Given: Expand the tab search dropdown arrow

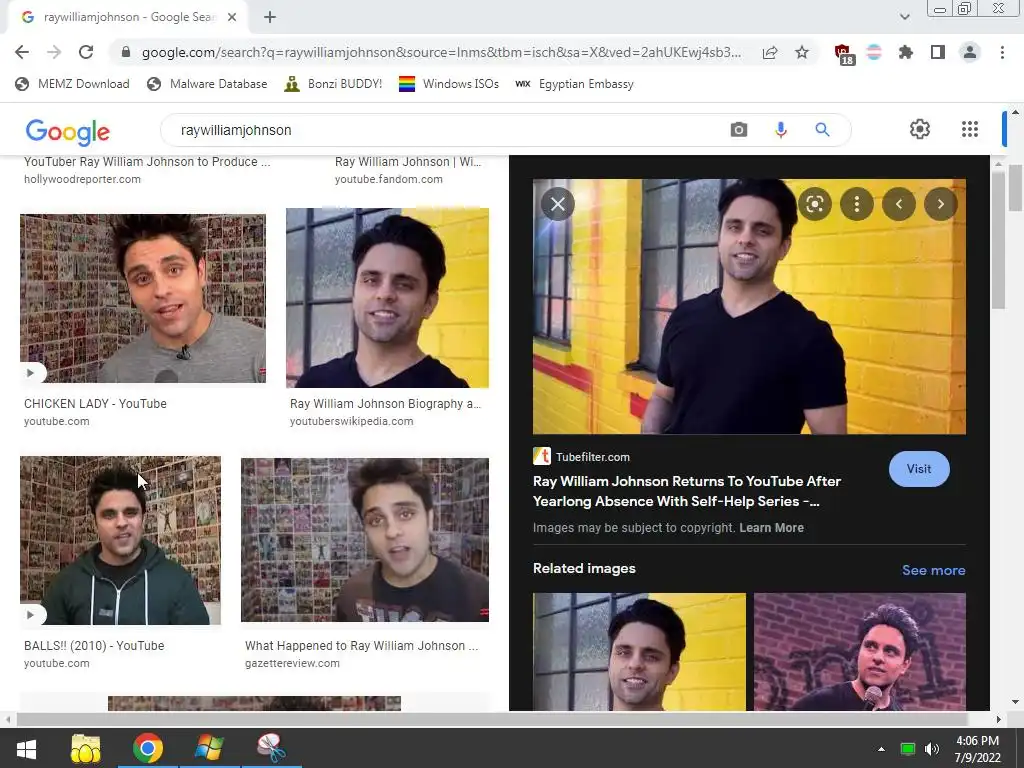Looking at the screenshot, I should click(904, 17).
